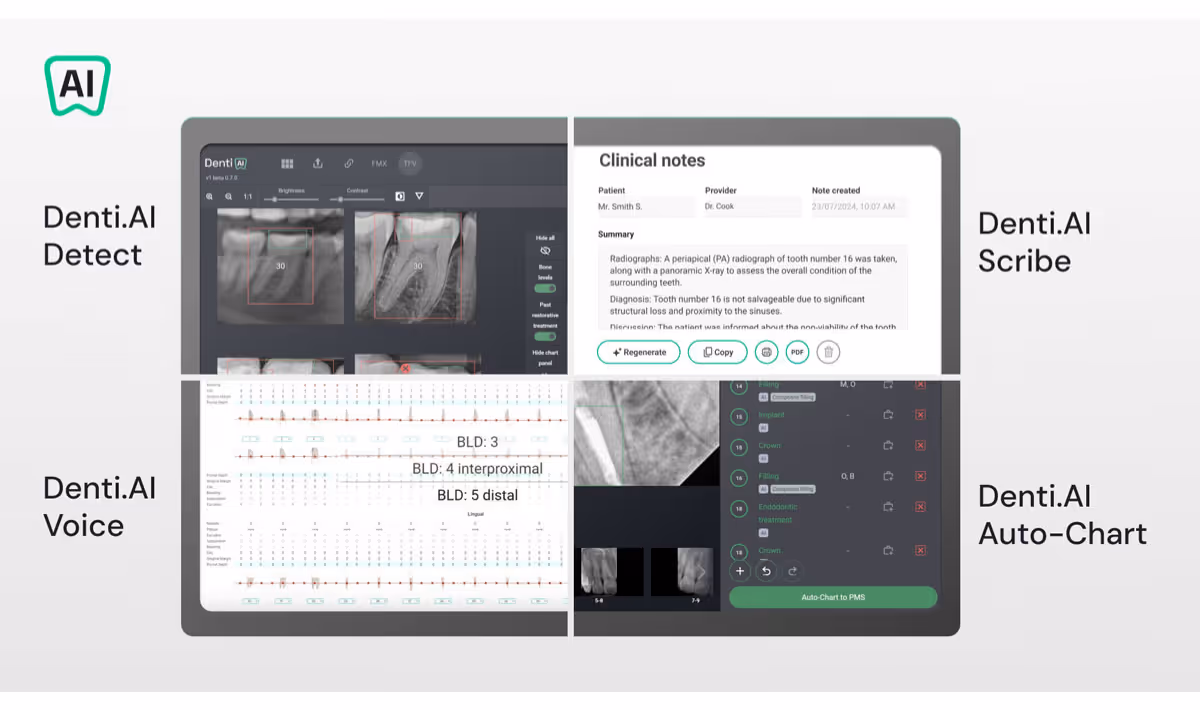Click the Denti.AI Scribe caption

click(x=1034, y=242)
